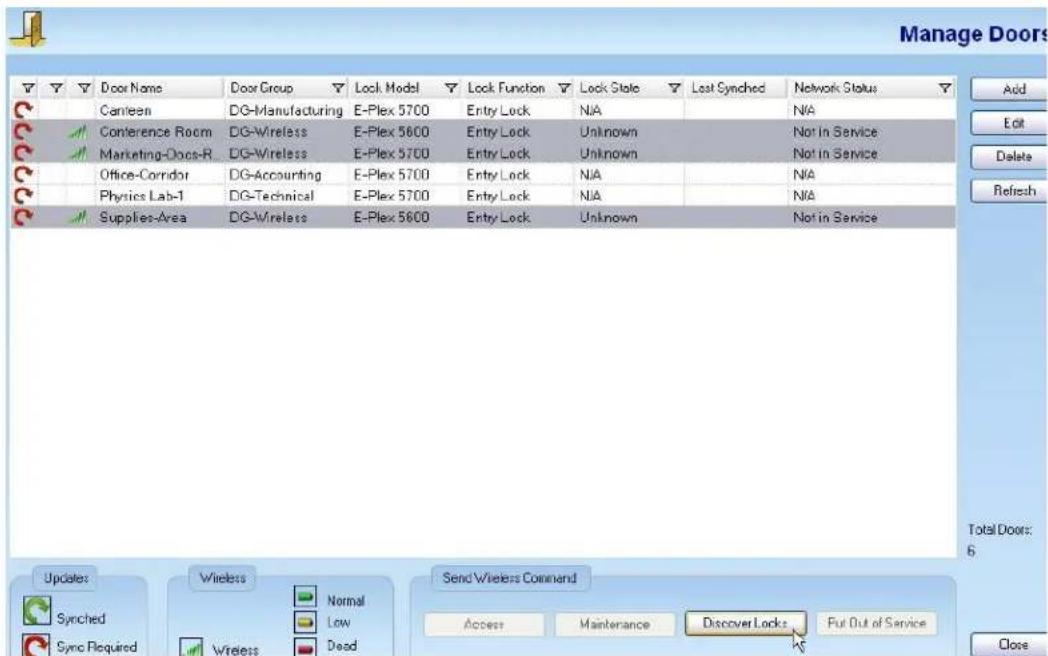Select the Office-Corridor door name
The width and height of the screenshot is (1048, 656).
pyautogui.click(x=144, y=175)
